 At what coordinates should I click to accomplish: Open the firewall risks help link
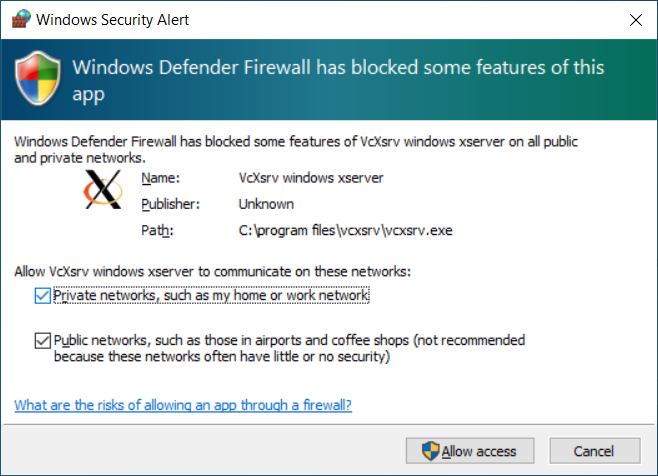click(183, 405)
